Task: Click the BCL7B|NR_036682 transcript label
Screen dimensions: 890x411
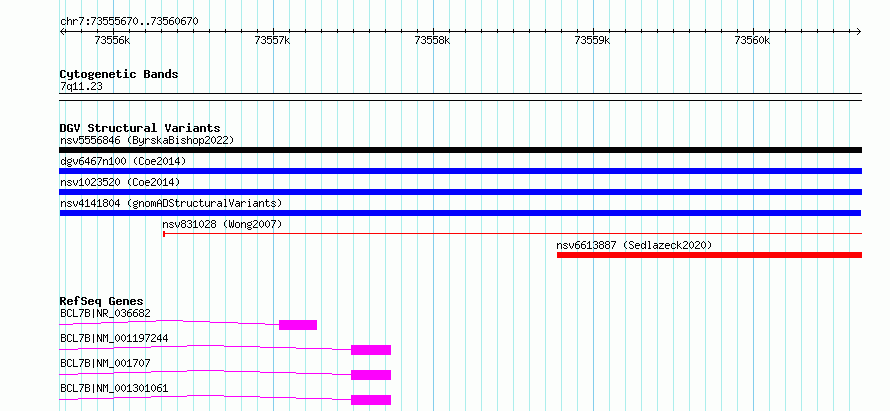Action: [105, 313]
